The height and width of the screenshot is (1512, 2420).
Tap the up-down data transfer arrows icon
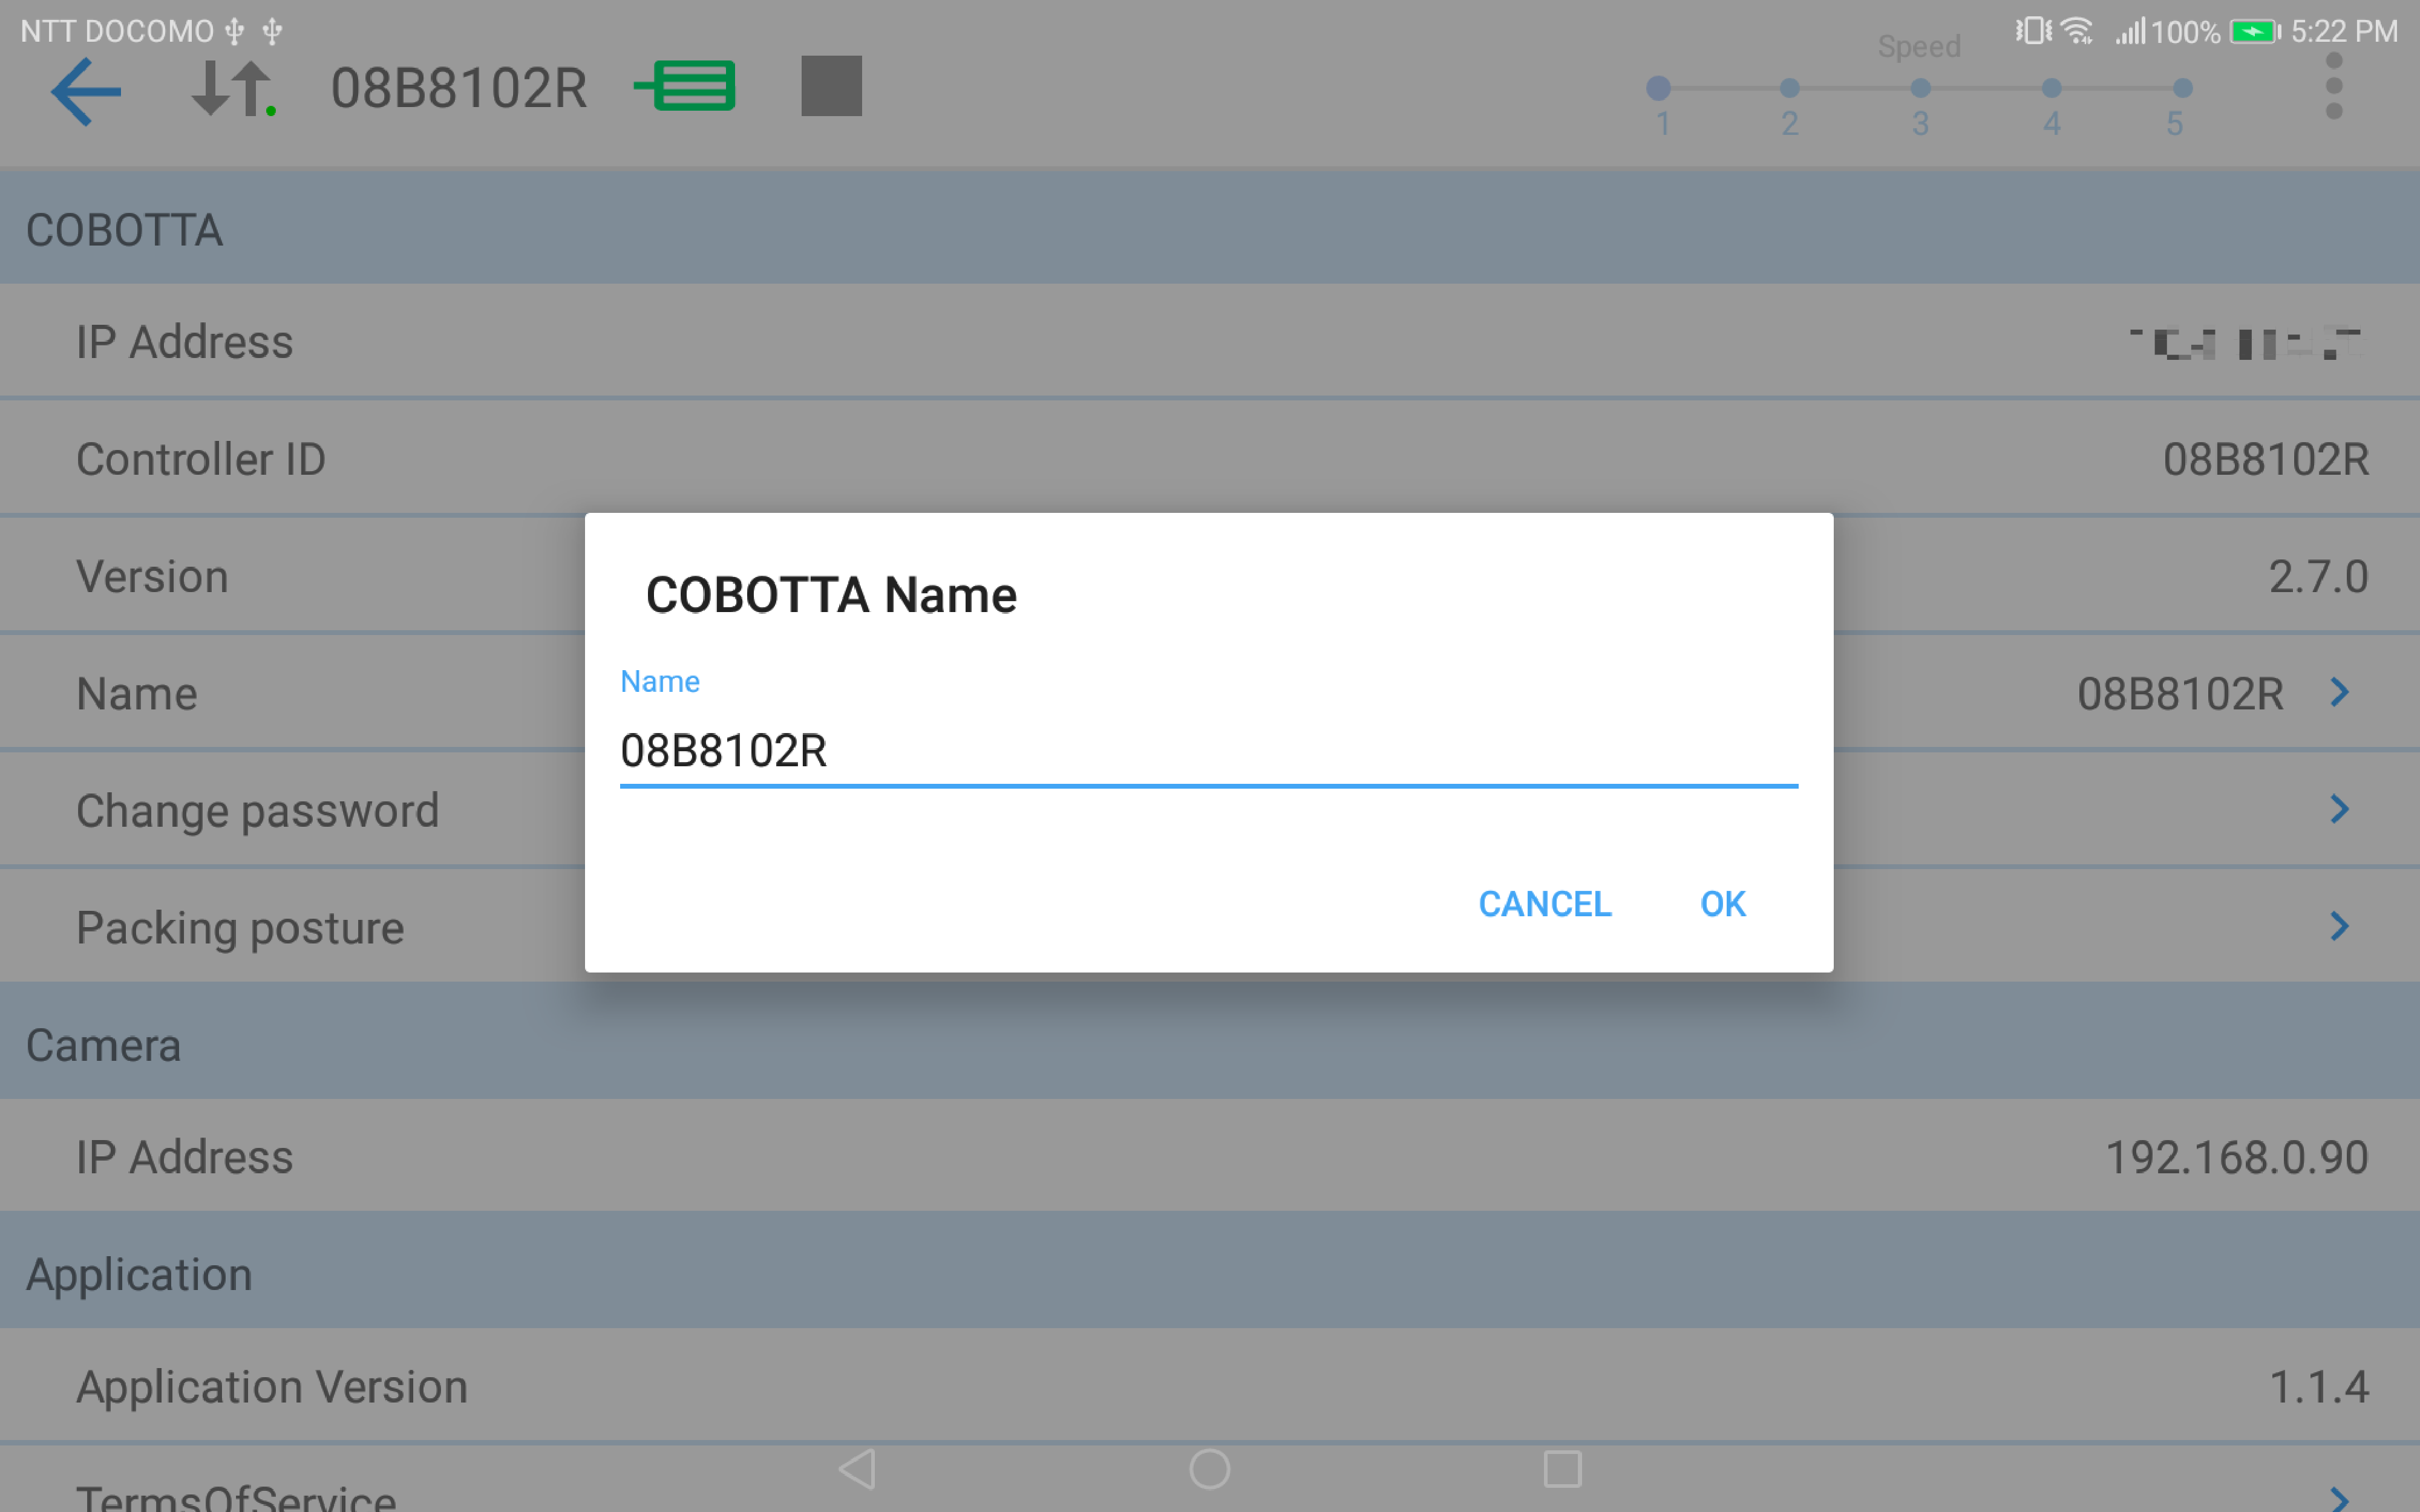232,89
